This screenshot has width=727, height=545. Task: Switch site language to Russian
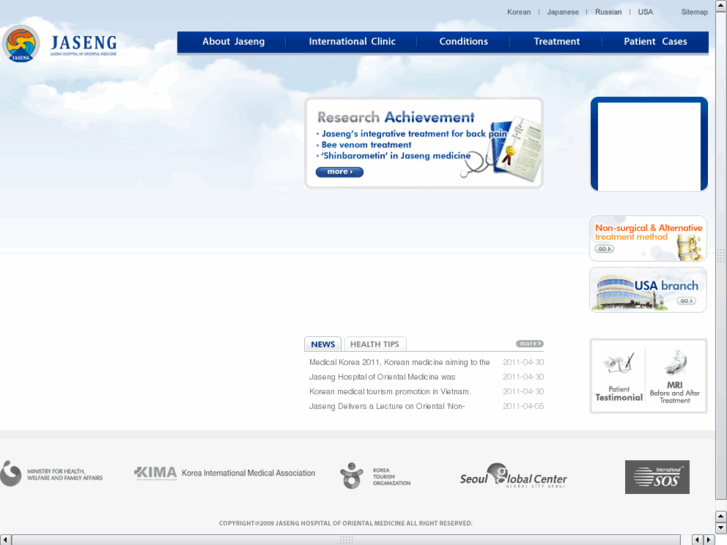pos(608,12)
